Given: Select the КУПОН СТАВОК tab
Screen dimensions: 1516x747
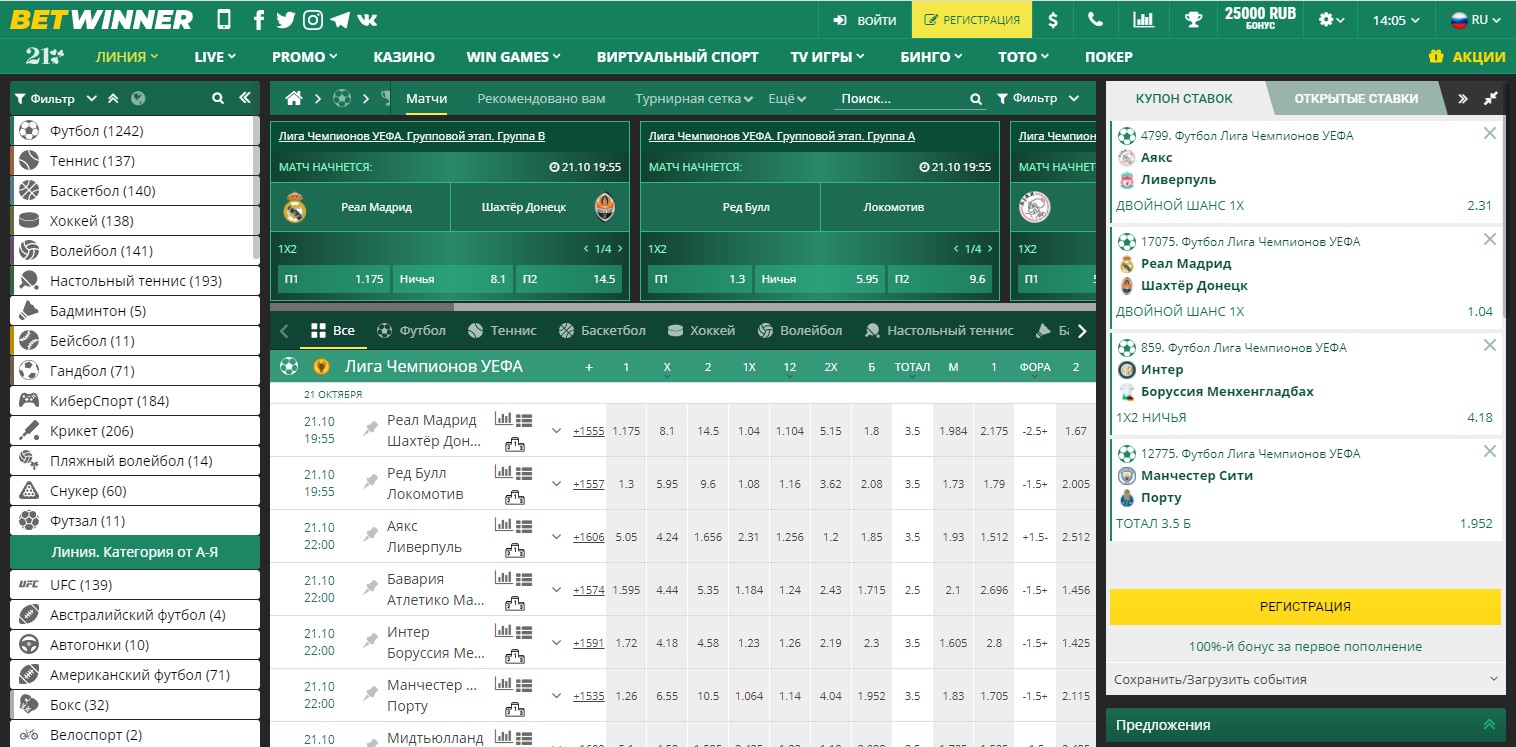Looking at the screenshot, I should pos(1184,98).
